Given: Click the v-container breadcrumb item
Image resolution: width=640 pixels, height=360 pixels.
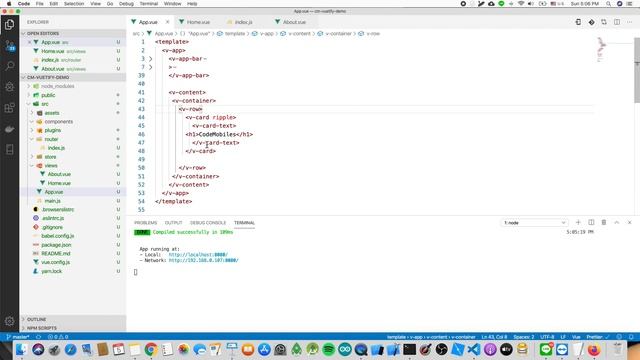Looking at the screenshot, I should pos(338,33).
